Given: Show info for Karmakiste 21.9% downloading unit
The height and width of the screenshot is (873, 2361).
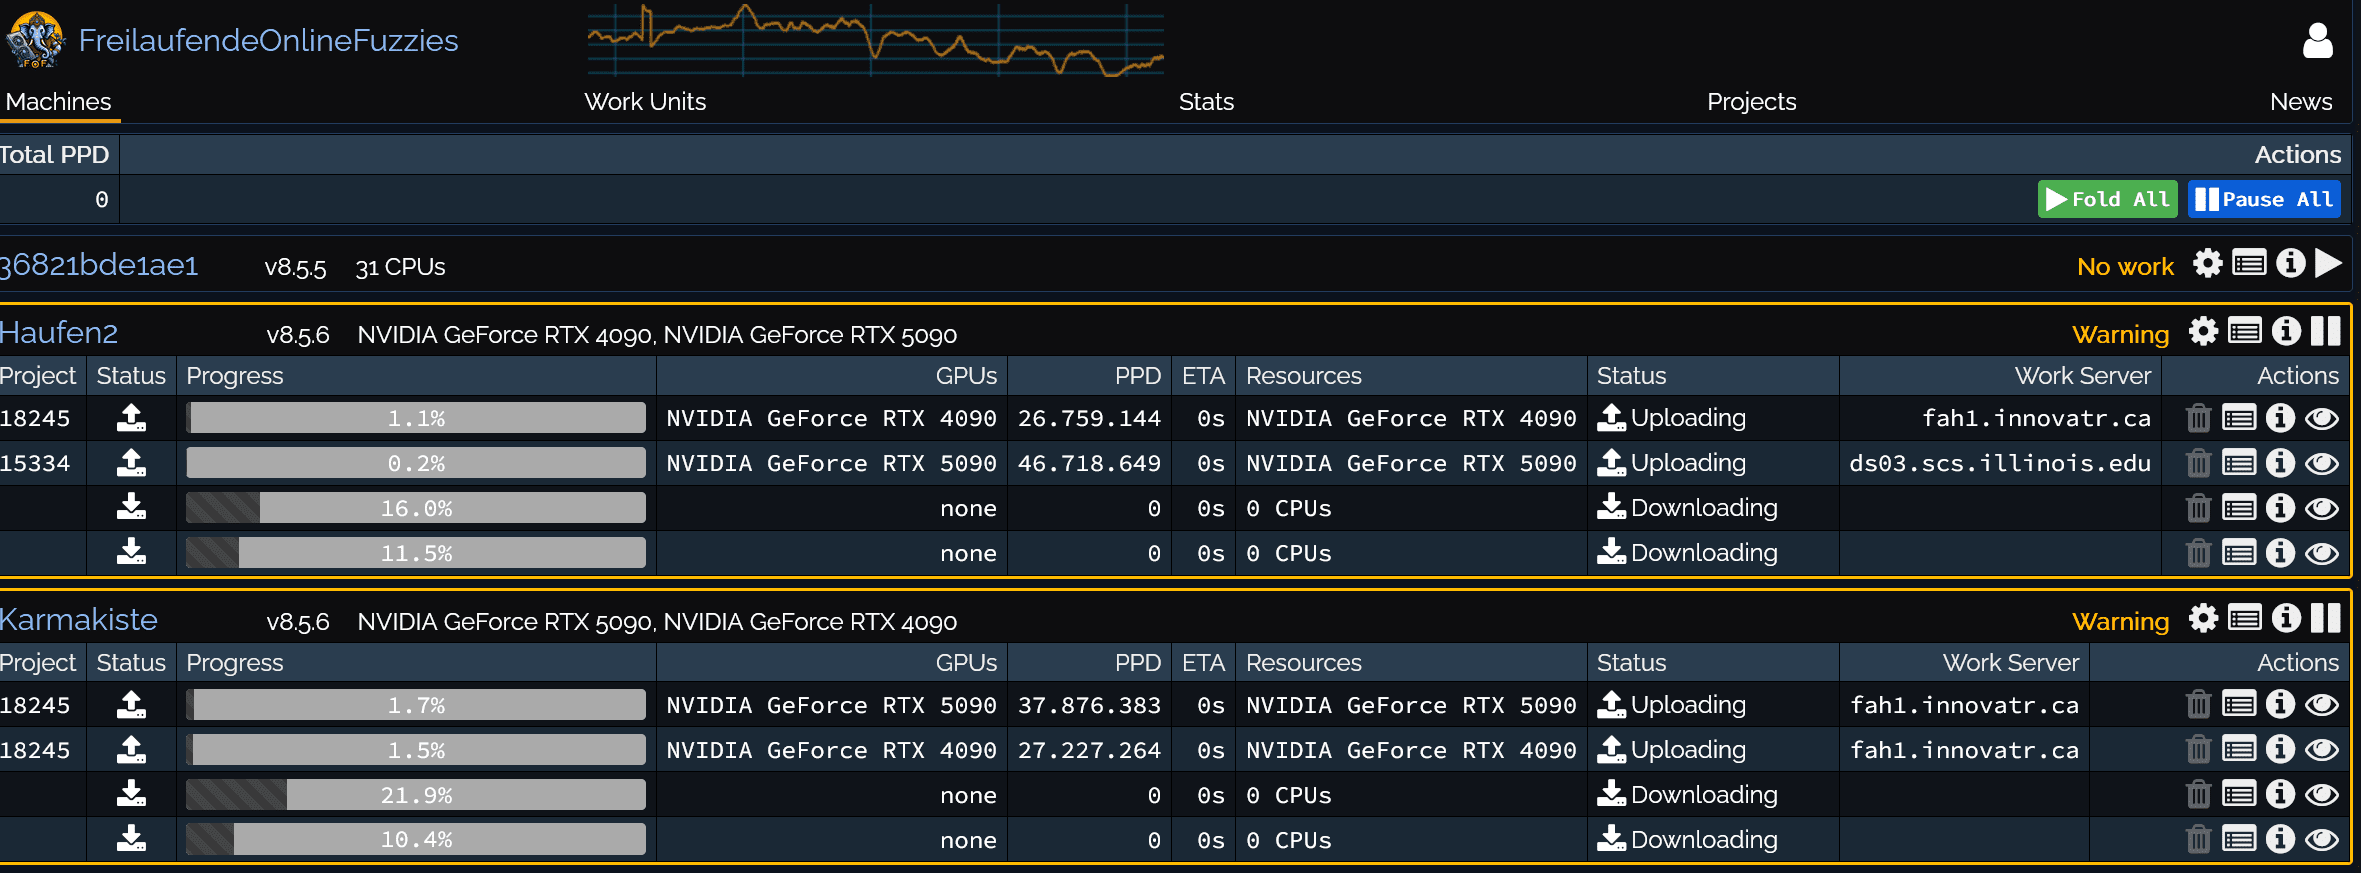Looking at the screenshot, I should (2280, 794).
